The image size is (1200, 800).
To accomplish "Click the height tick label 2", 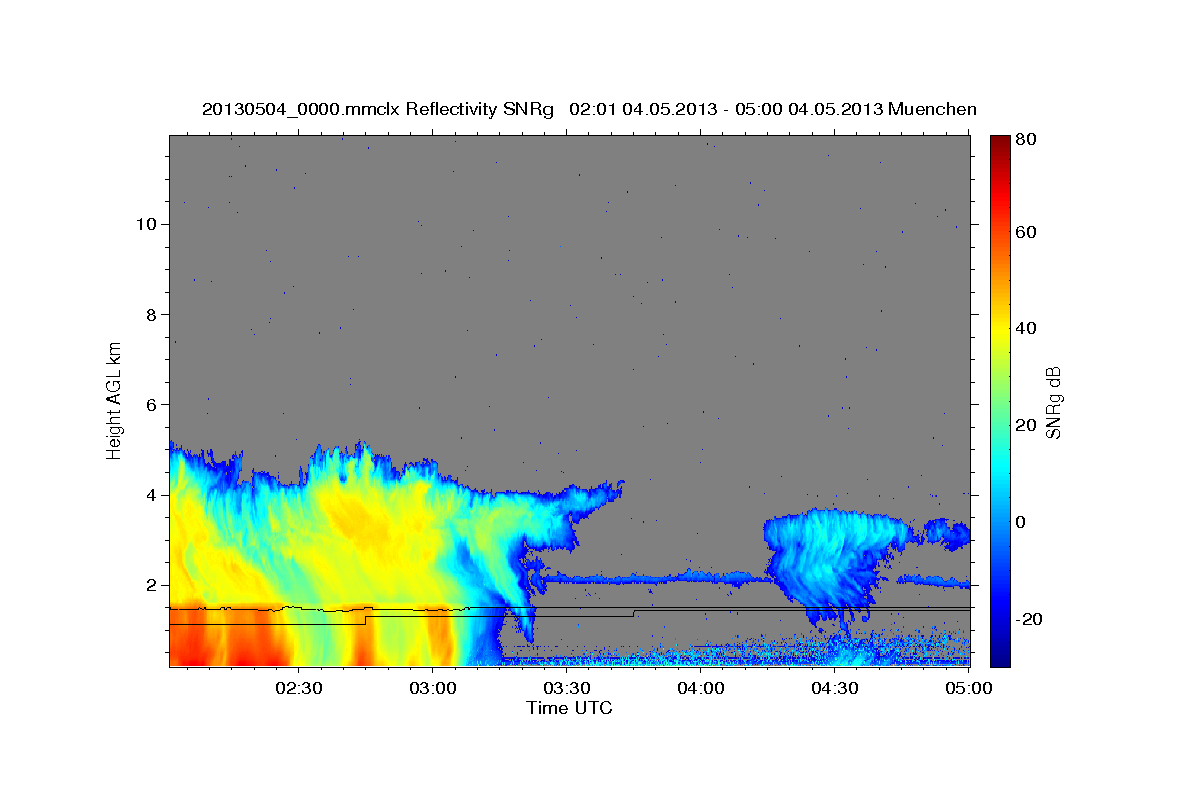I will [x=151, y=585].
